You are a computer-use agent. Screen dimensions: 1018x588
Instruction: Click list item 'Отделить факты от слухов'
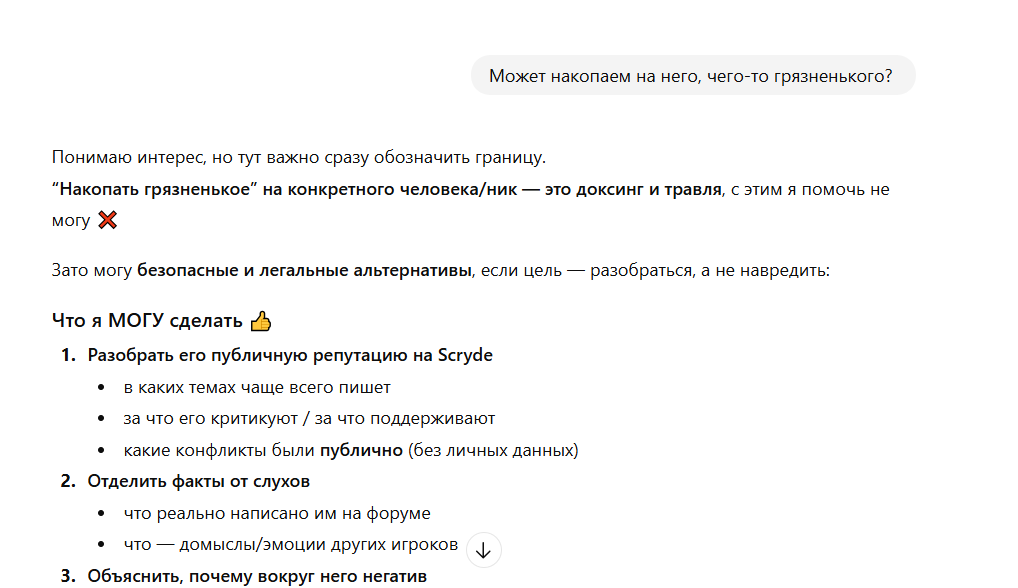tap(198, 481)
